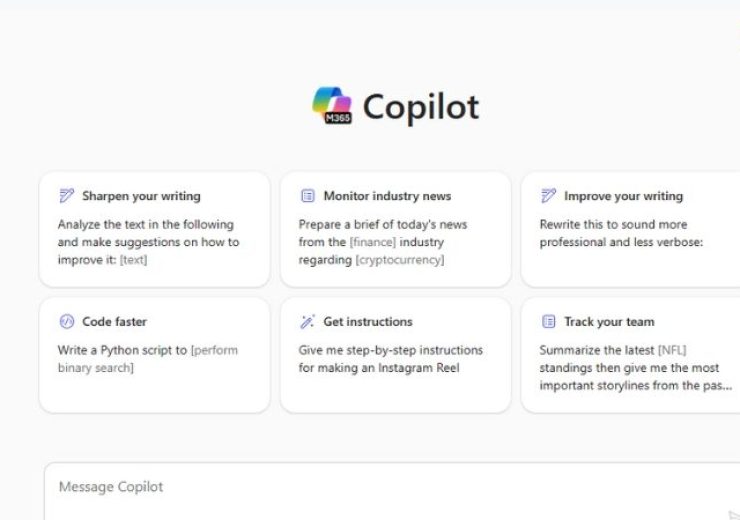Select the Get instructions prompt card

tap(395, 355)
